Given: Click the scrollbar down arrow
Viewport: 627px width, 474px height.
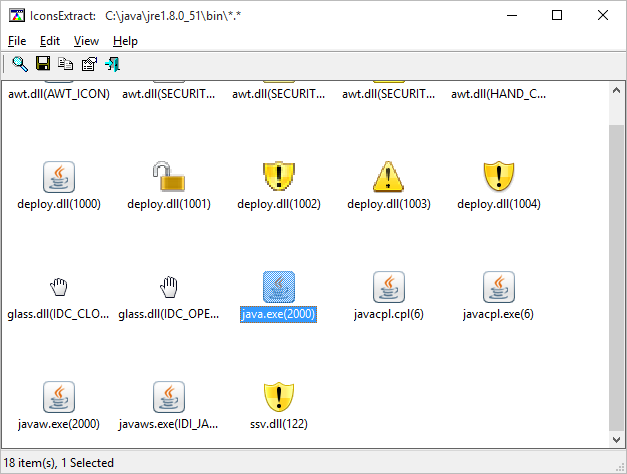Looking at the screenshot, I should (x=616, y=440).
